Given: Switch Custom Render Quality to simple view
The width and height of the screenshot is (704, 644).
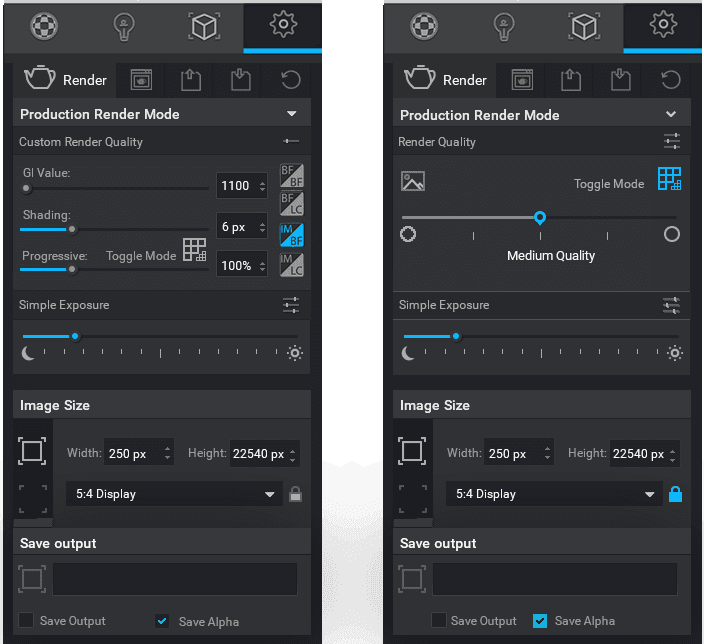Looking at the screenshot, I should point(291,141).
